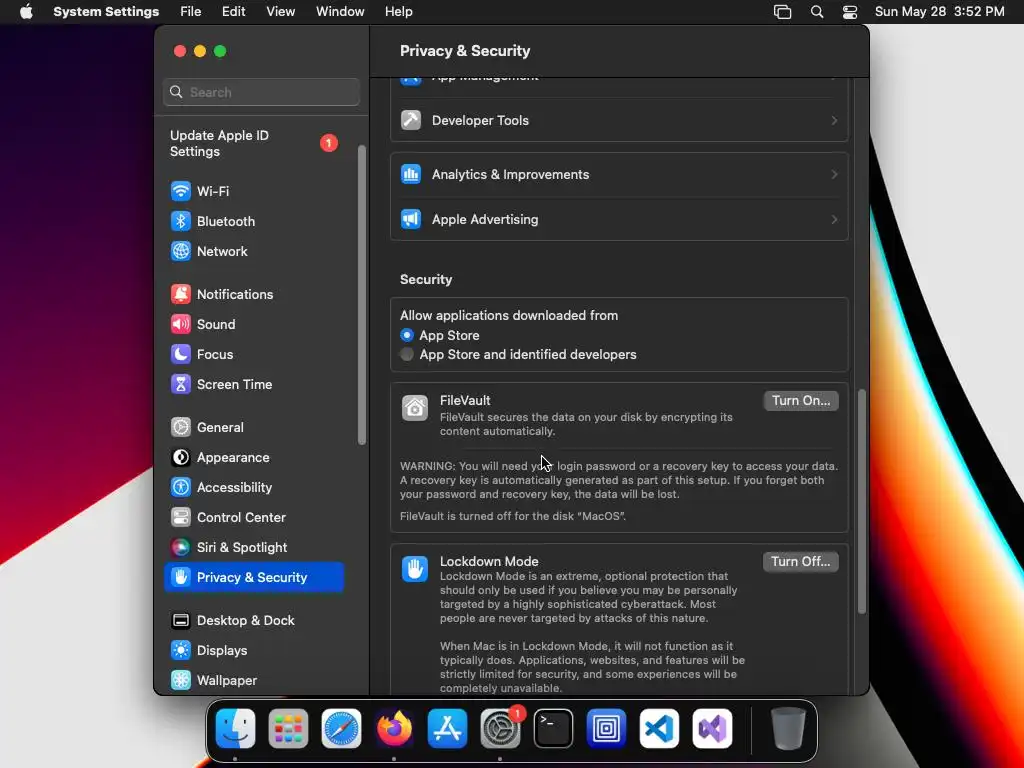
Task: Click the Notifications bell icon
Action: pyautogui.click(x=181, y=295)
